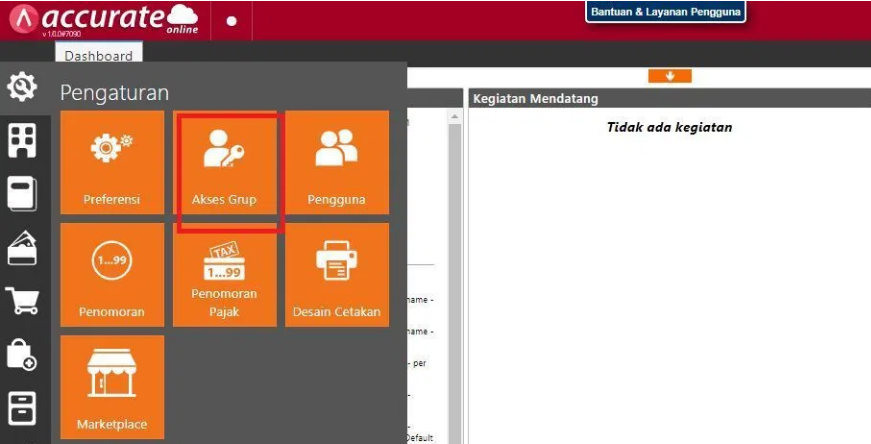Image resolution: width=871 pixels, height=444 pixels.
Task: Open the Pengguna users tile
Action: pos(336,162)
